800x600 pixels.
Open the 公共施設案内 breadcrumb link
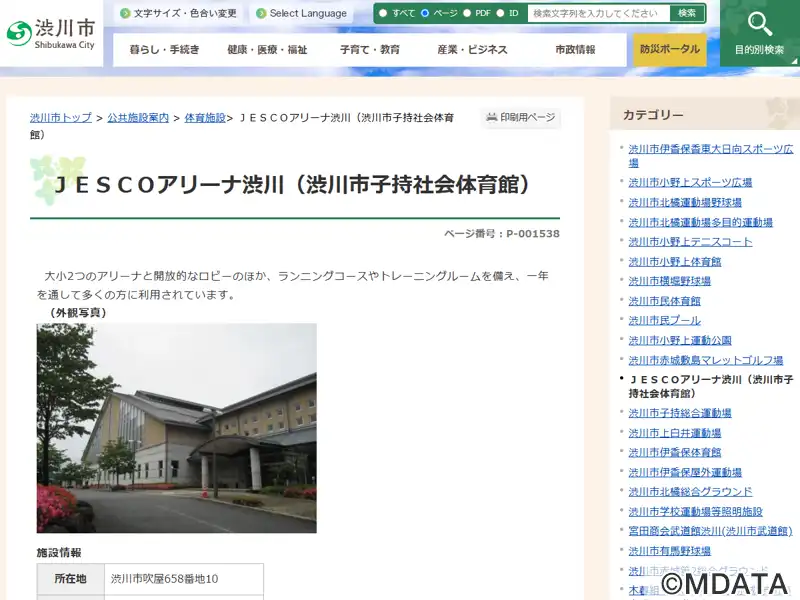pyautogui.click(x=138, y=118)
